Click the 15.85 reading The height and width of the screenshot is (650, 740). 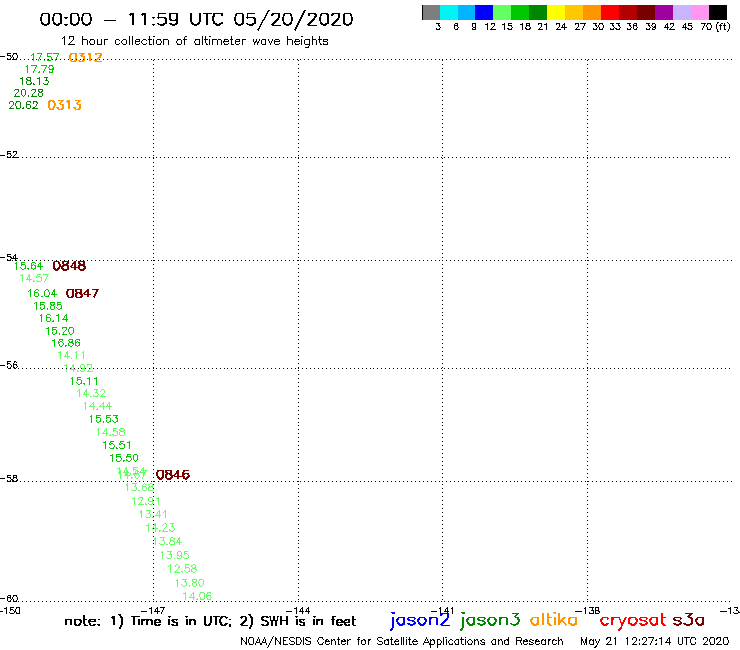pyautogui.click(x=48, y=306)
